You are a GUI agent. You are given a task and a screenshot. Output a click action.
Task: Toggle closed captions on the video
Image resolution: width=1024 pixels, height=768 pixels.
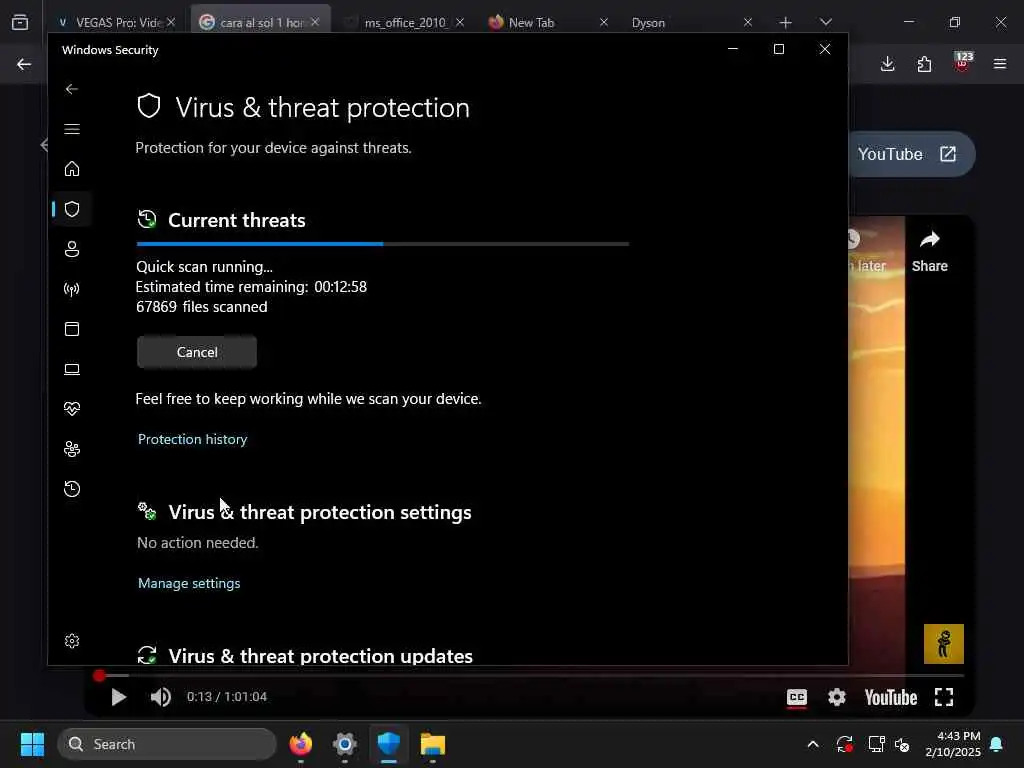click(796, 697)
